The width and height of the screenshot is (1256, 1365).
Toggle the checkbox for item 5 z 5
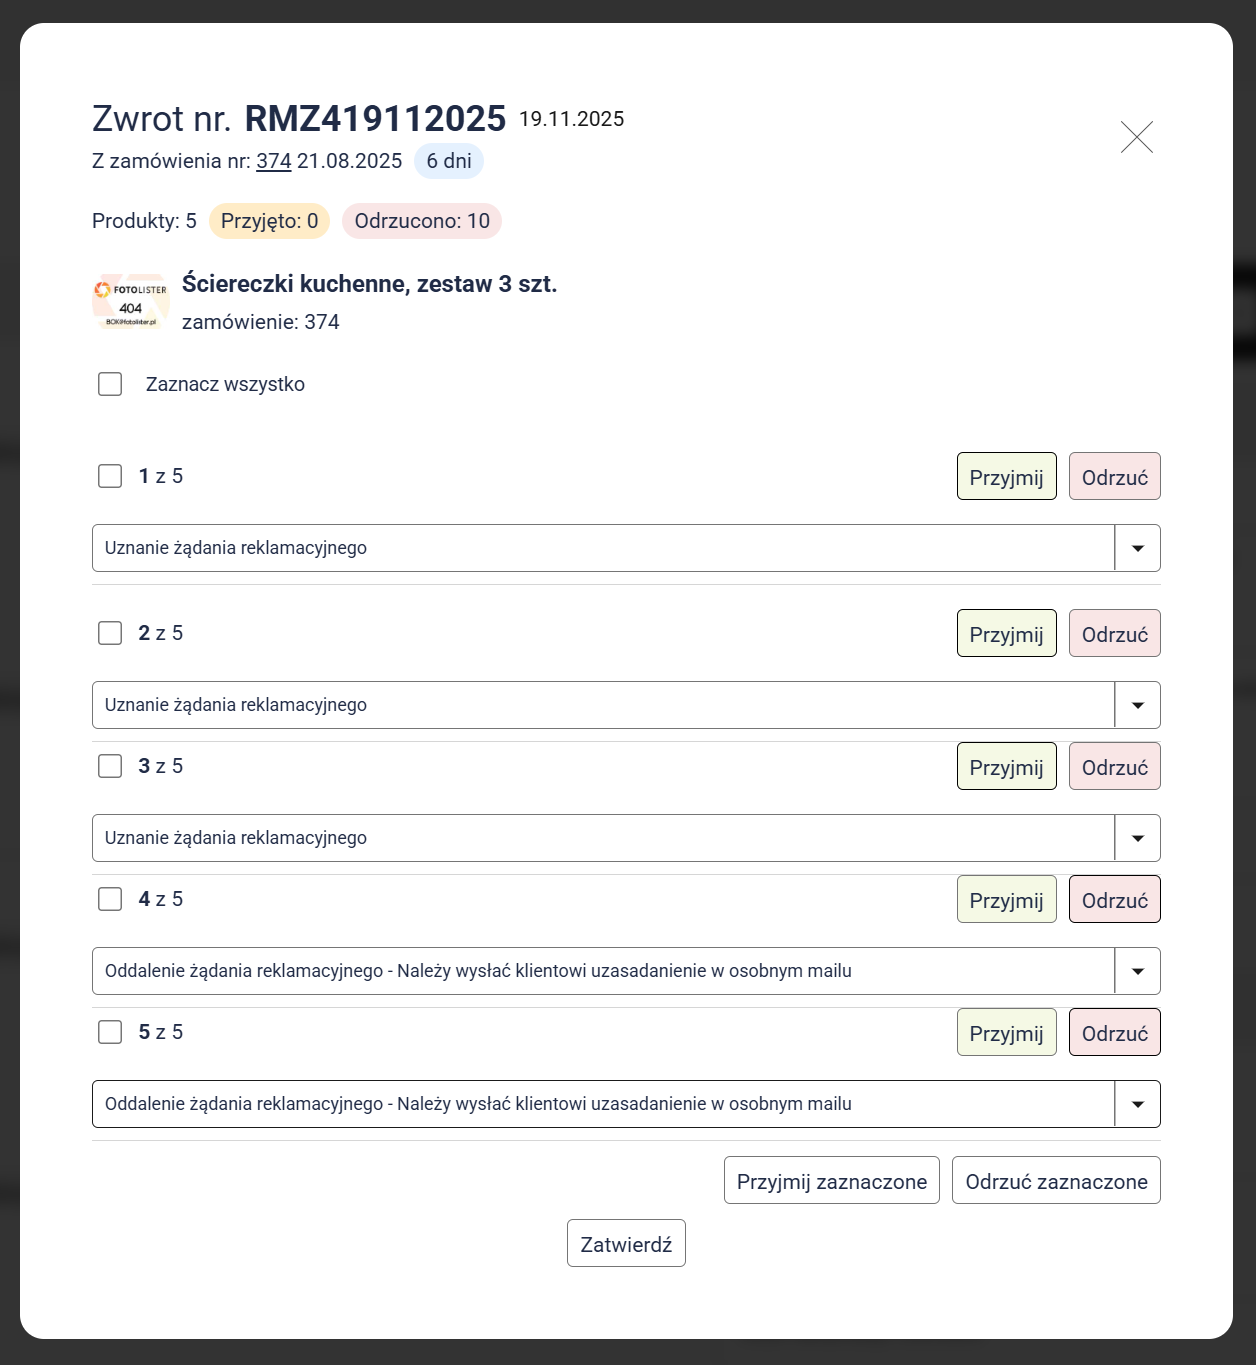[x=110, y=1032]
